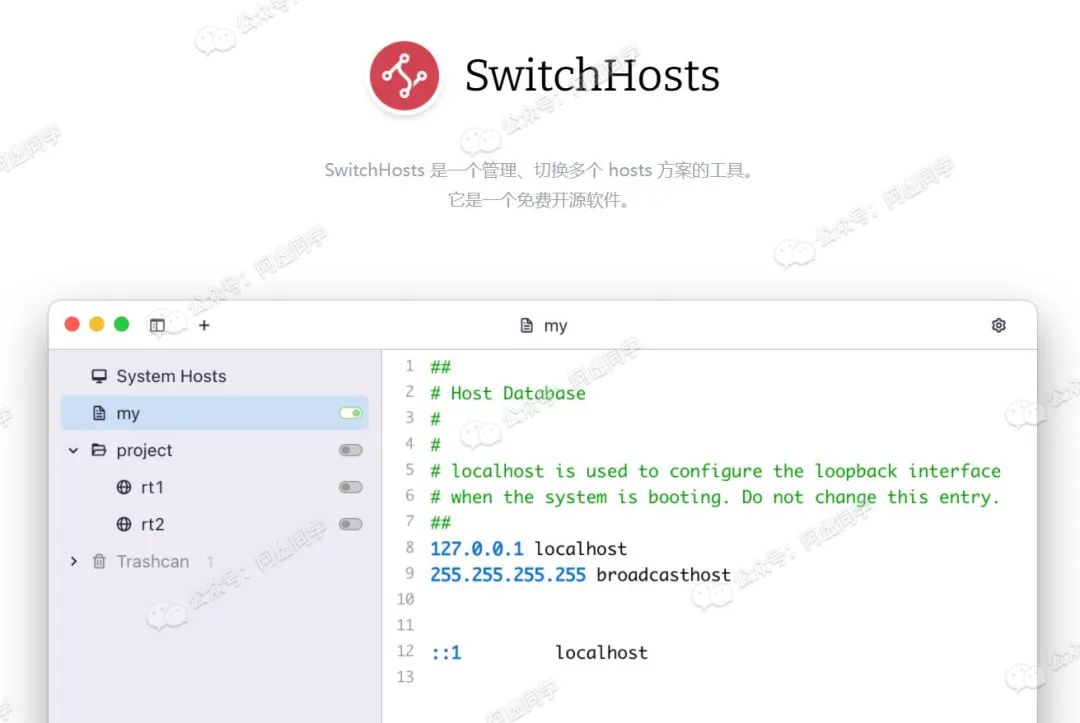Click line number 10 in the gutter

tap(405, 599)
